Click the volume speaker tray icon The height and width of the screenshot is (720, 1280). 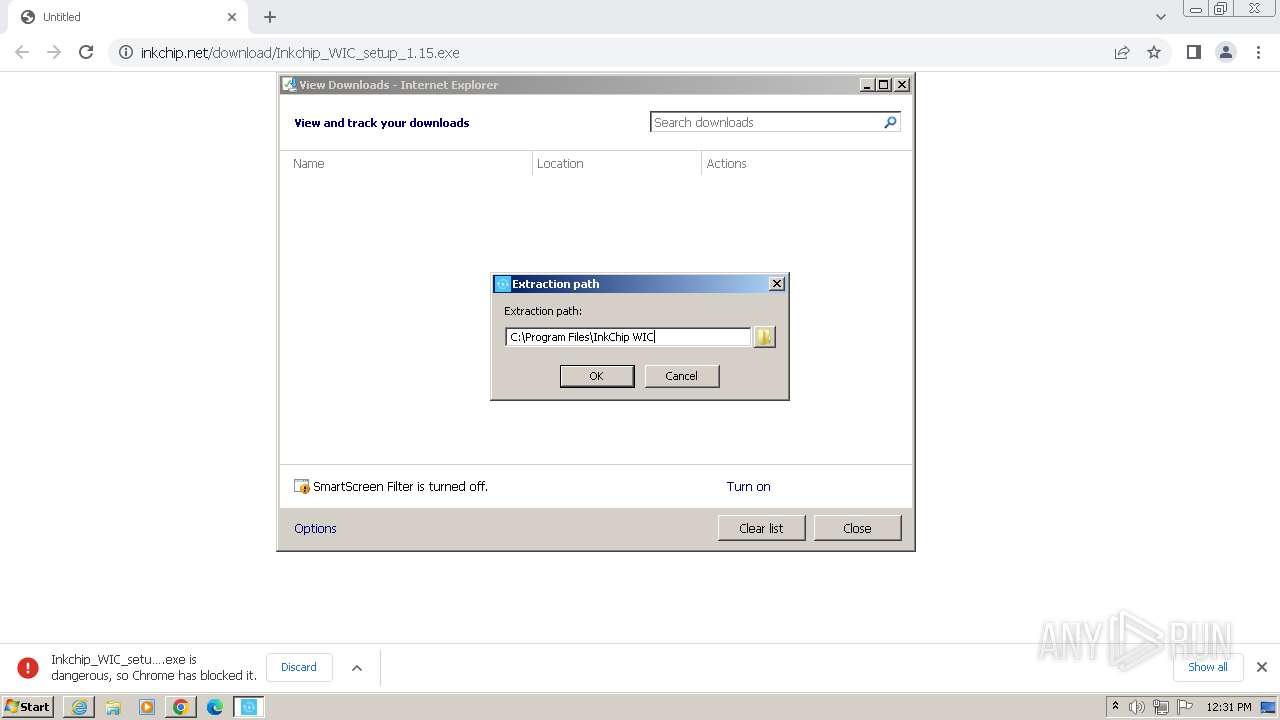click(1137, 707)
